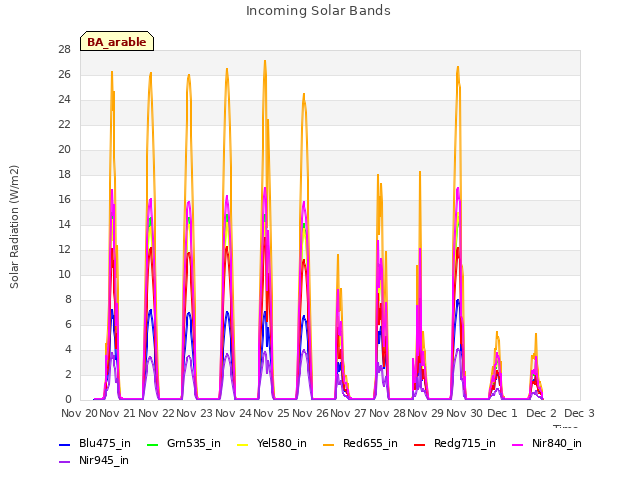Click the Nov 27 x-axis tick label

349,413
